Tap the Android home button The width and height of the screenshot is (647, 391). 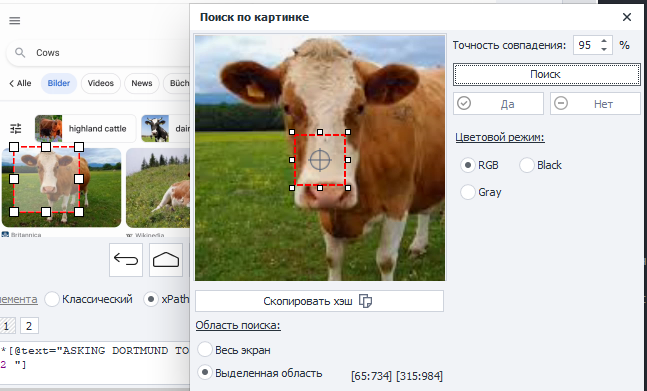pyautogui.click(x=166, y=260)
